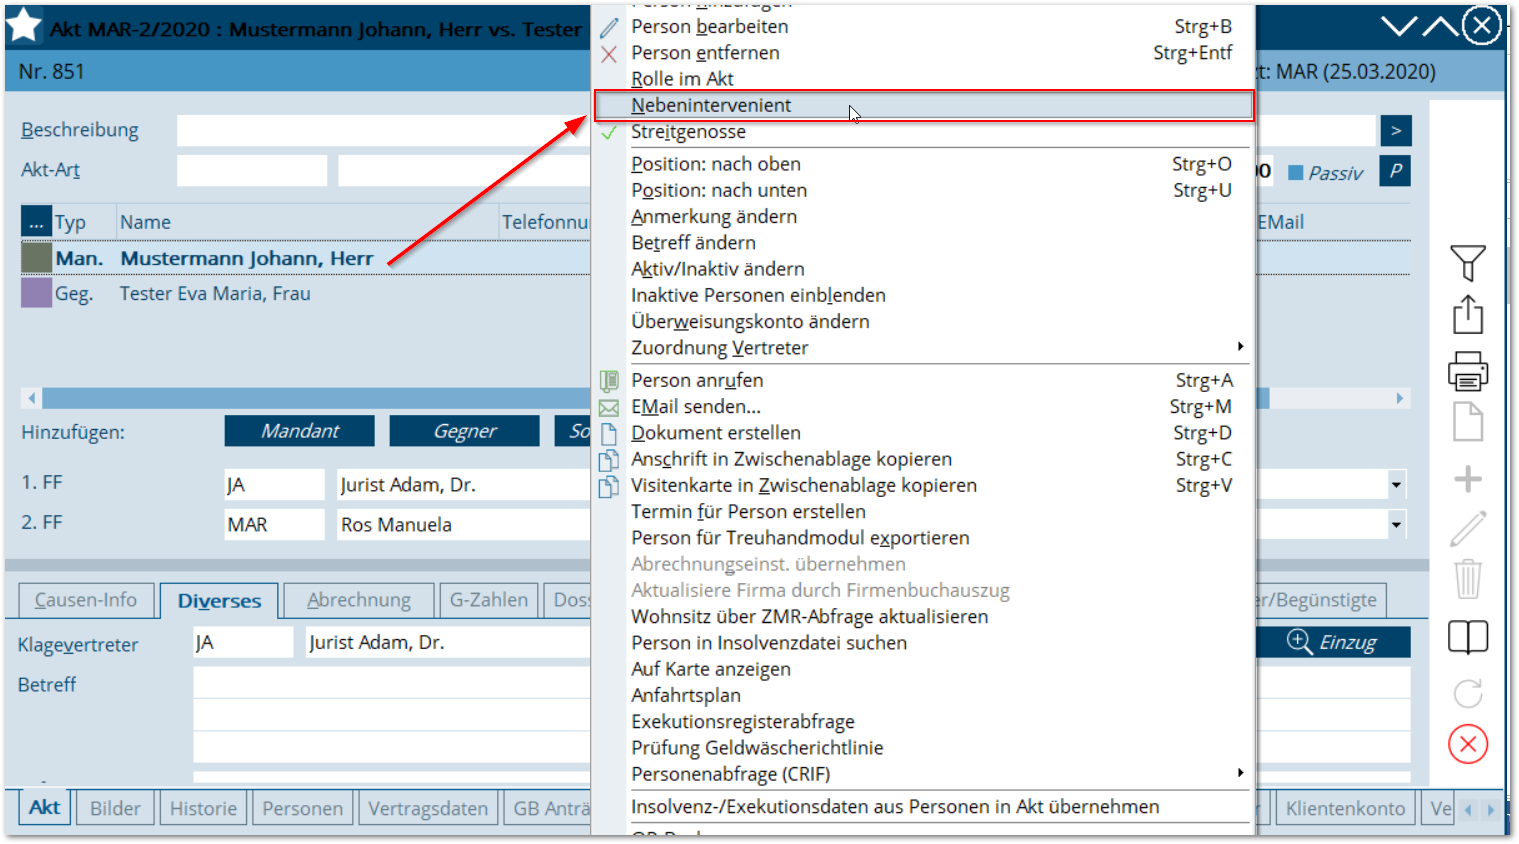Switch to Causen-Info tab
The image size is (1519, 844).
pos(86,600)
